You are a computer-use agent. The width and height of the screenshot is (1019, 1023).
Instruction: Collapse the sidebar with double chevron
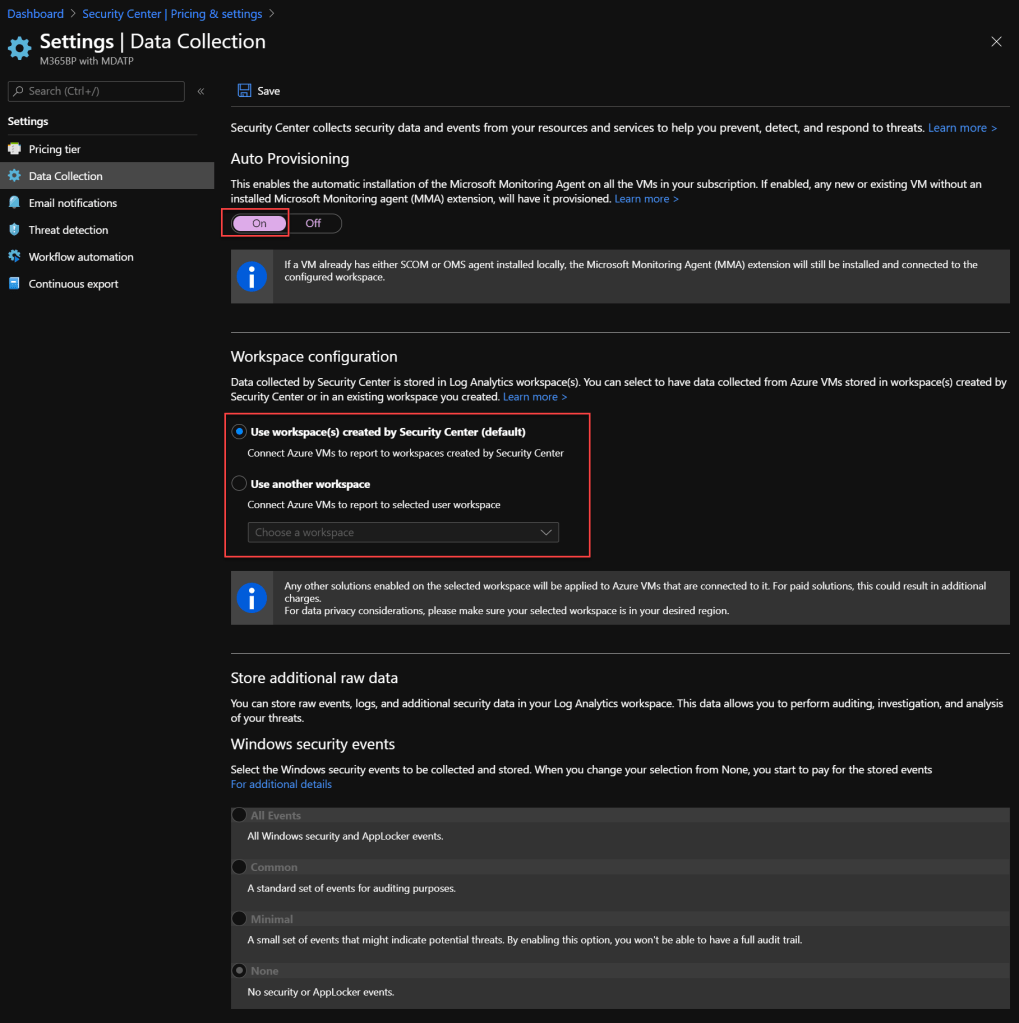pos(201,91)
